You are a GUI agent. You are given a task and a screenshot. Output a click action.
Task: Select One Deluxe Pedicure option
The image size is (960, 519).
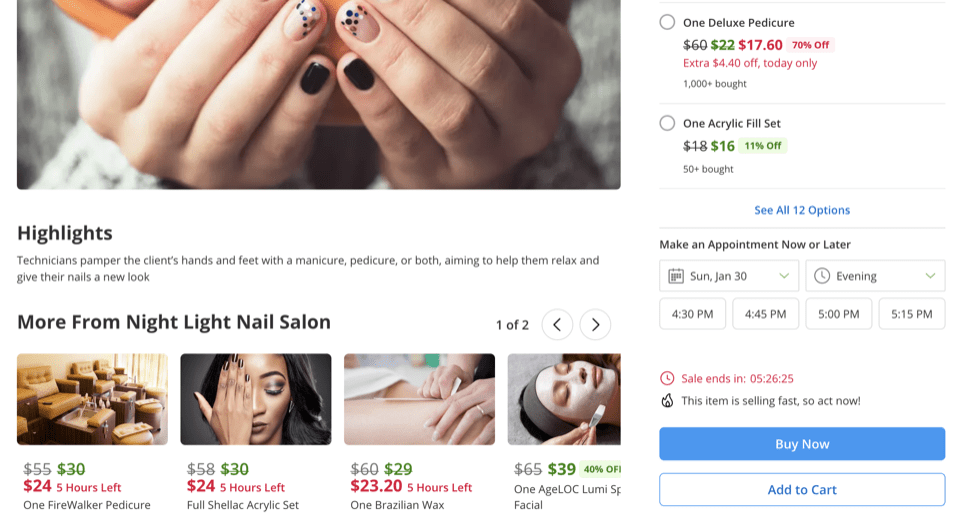pos(667,22)
